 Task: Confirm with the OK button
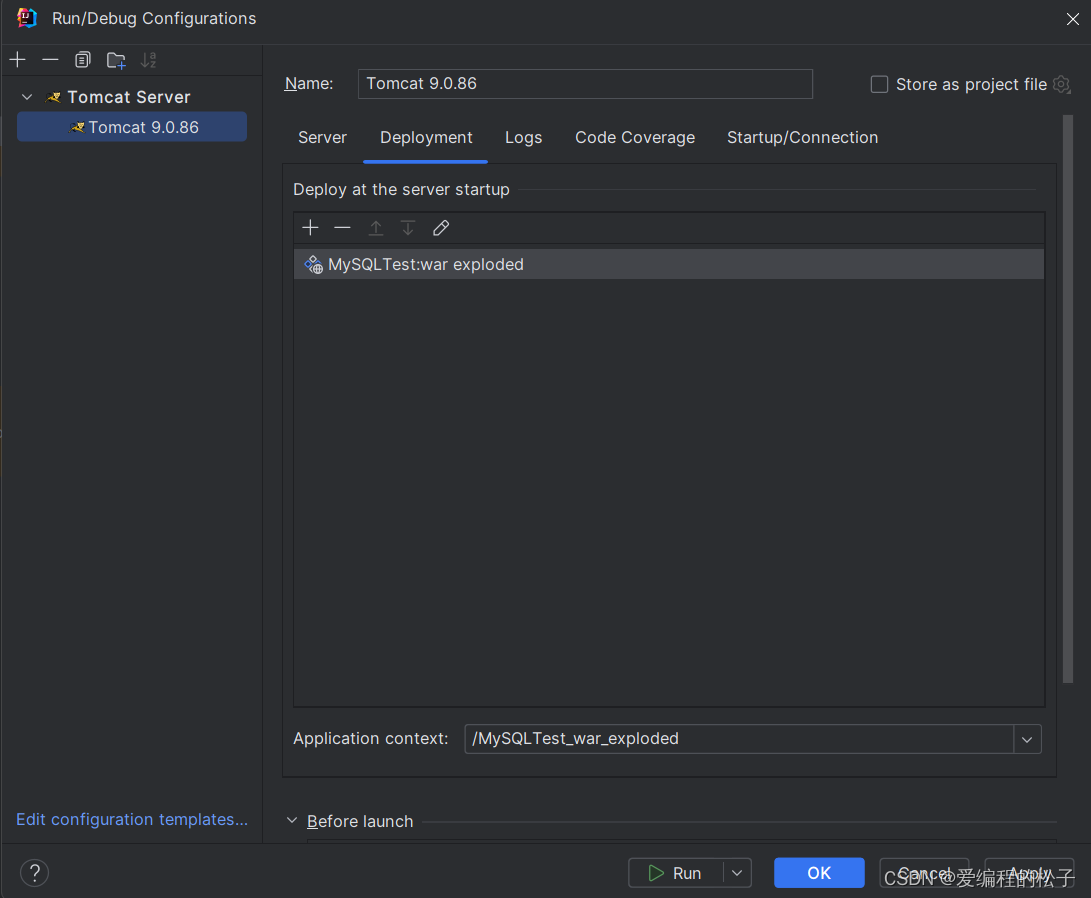coord(819,873)
